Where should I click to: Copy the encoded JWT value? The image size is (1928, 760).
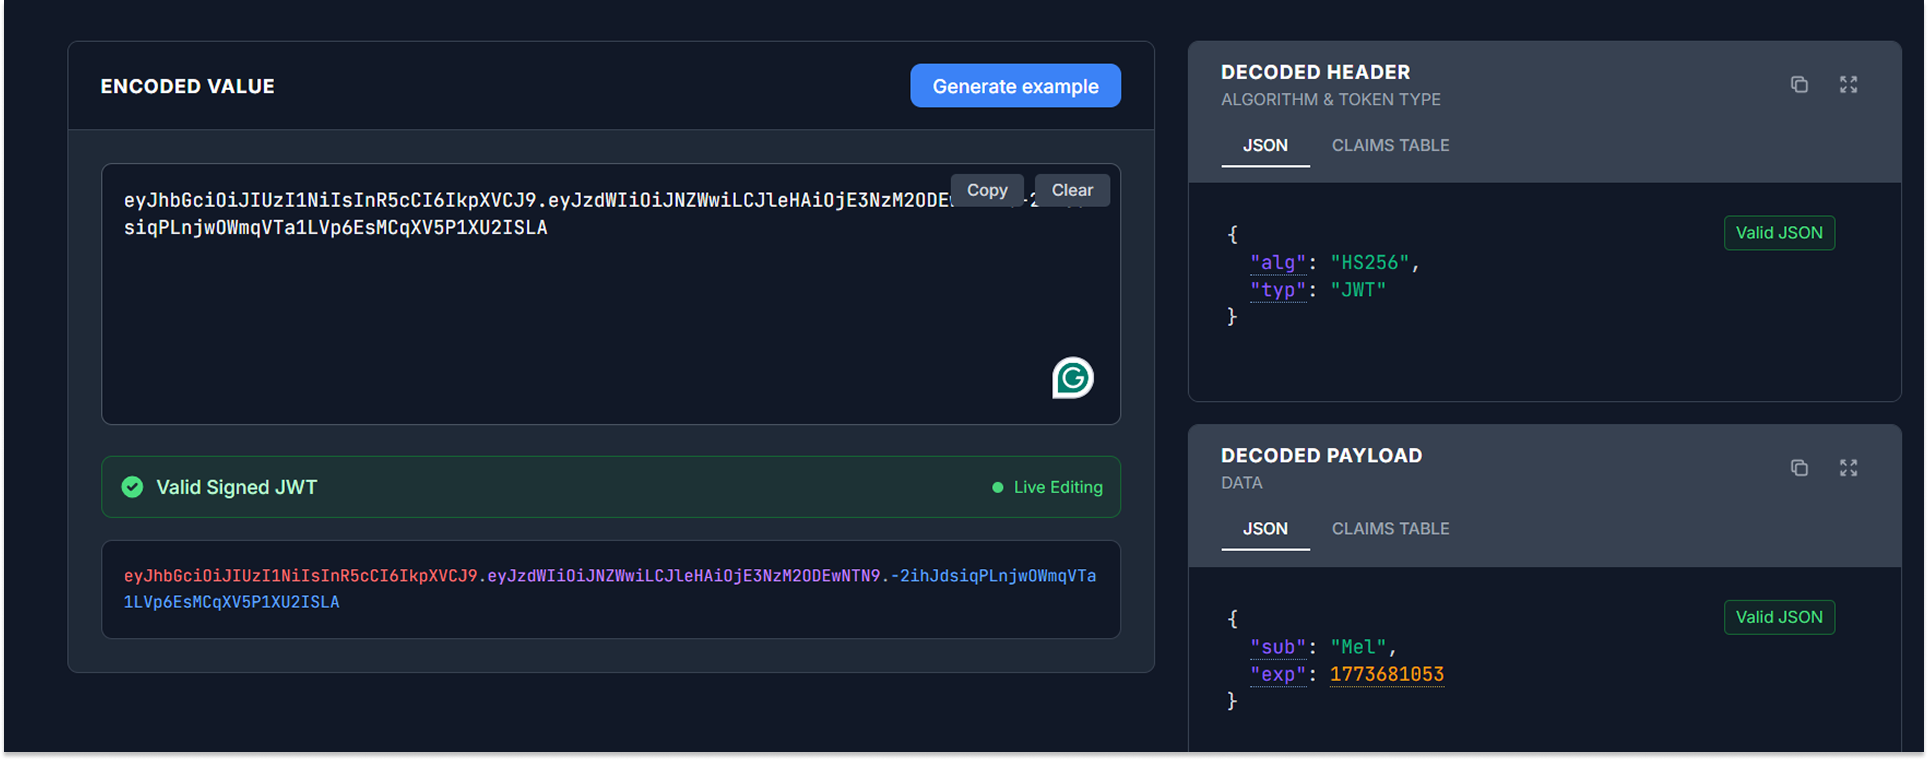click(x=987, y=190)
